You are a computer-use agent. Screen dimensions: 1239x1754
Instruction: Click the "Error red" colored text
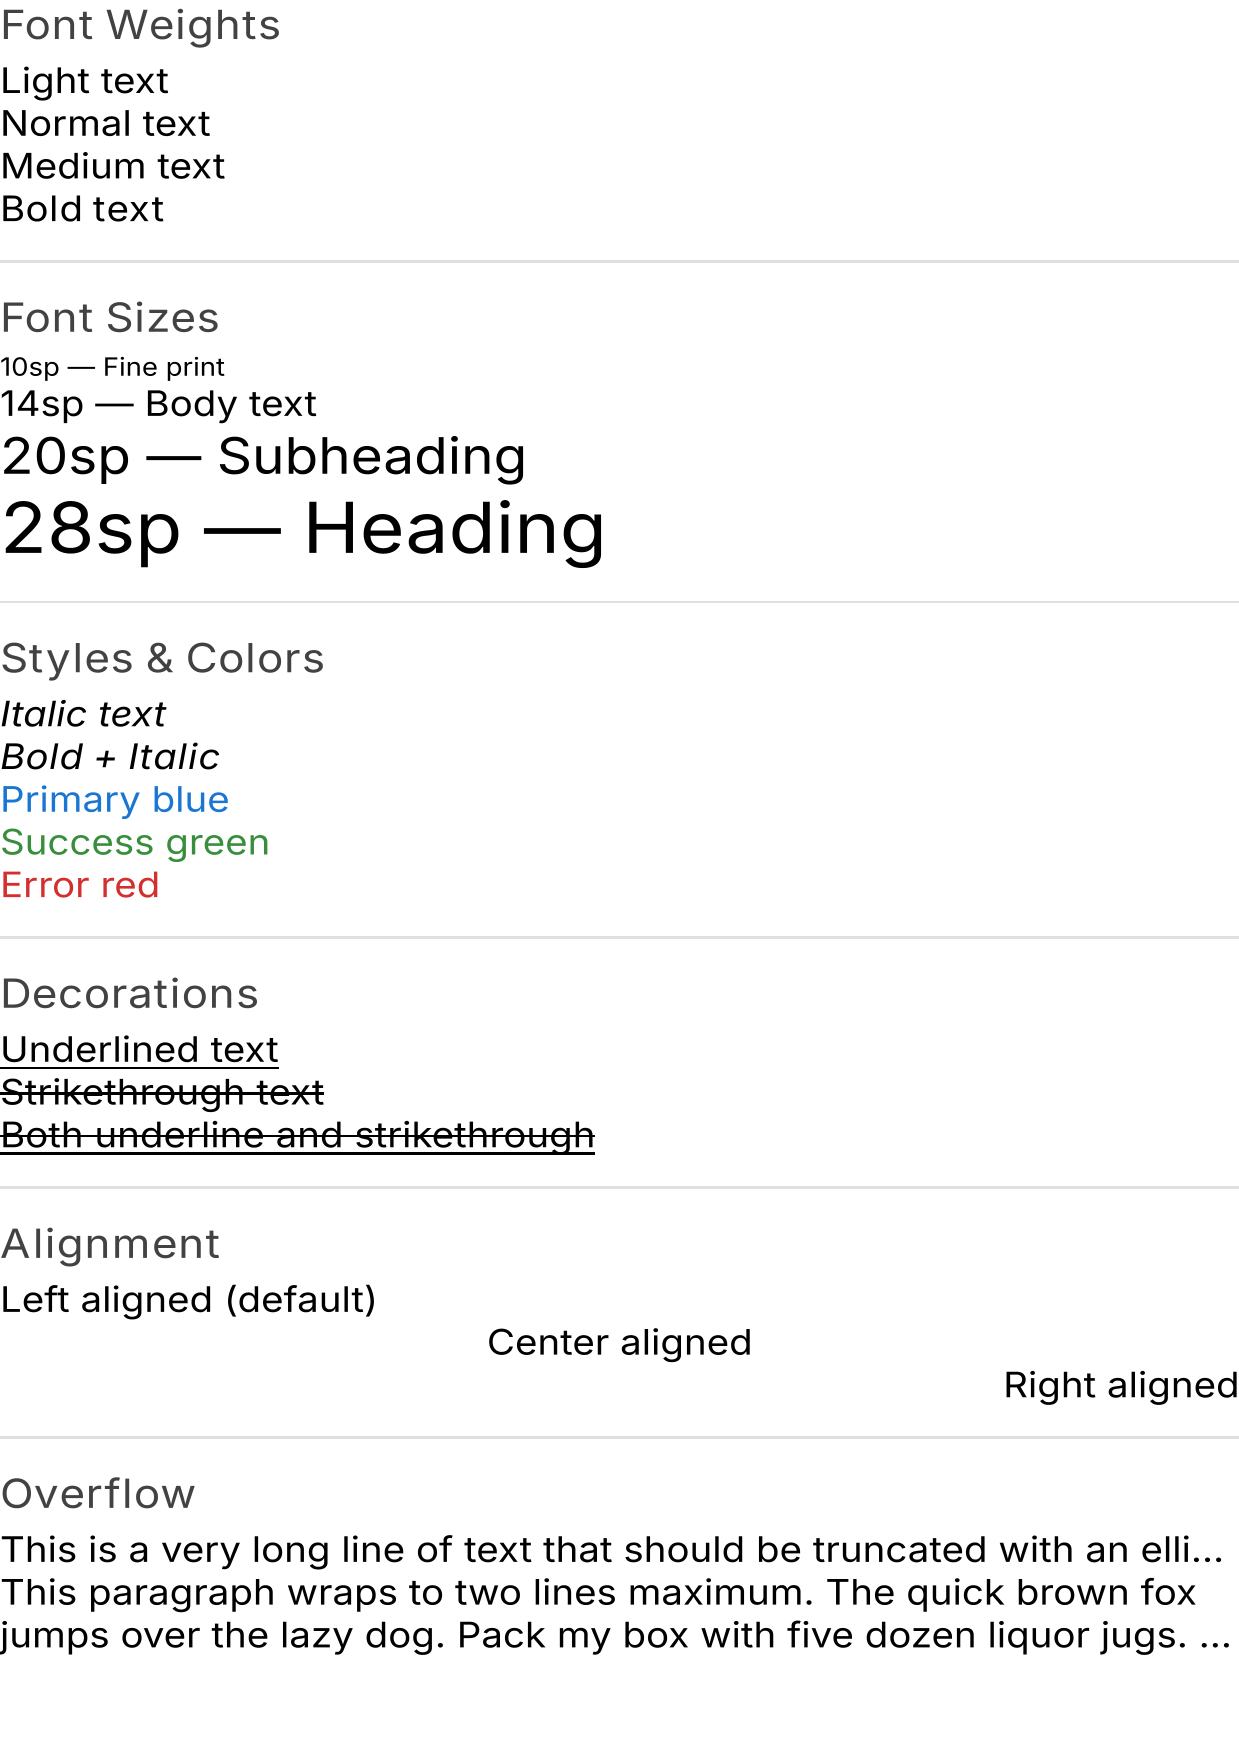(x=80, y=886)
